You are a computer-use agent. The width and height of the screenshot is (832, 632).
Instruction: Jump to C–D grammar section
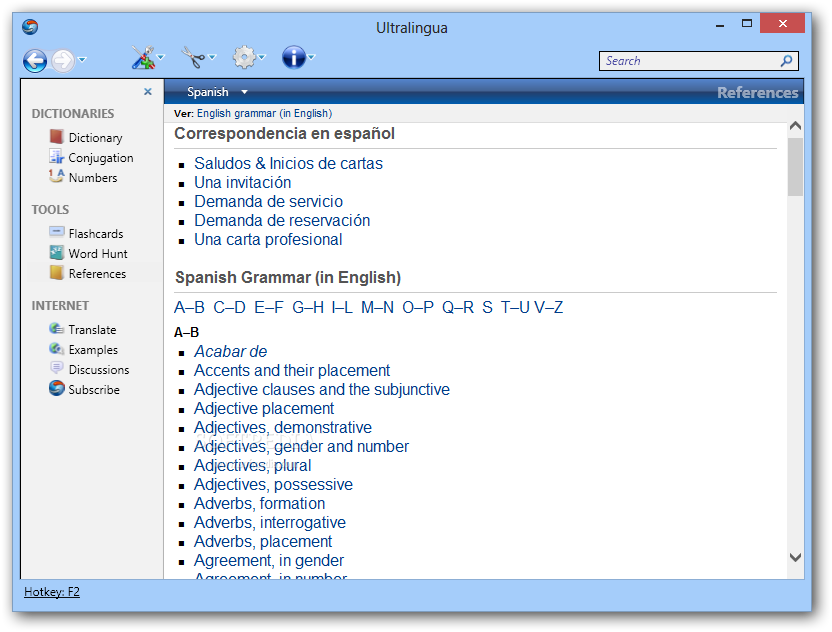229,307
